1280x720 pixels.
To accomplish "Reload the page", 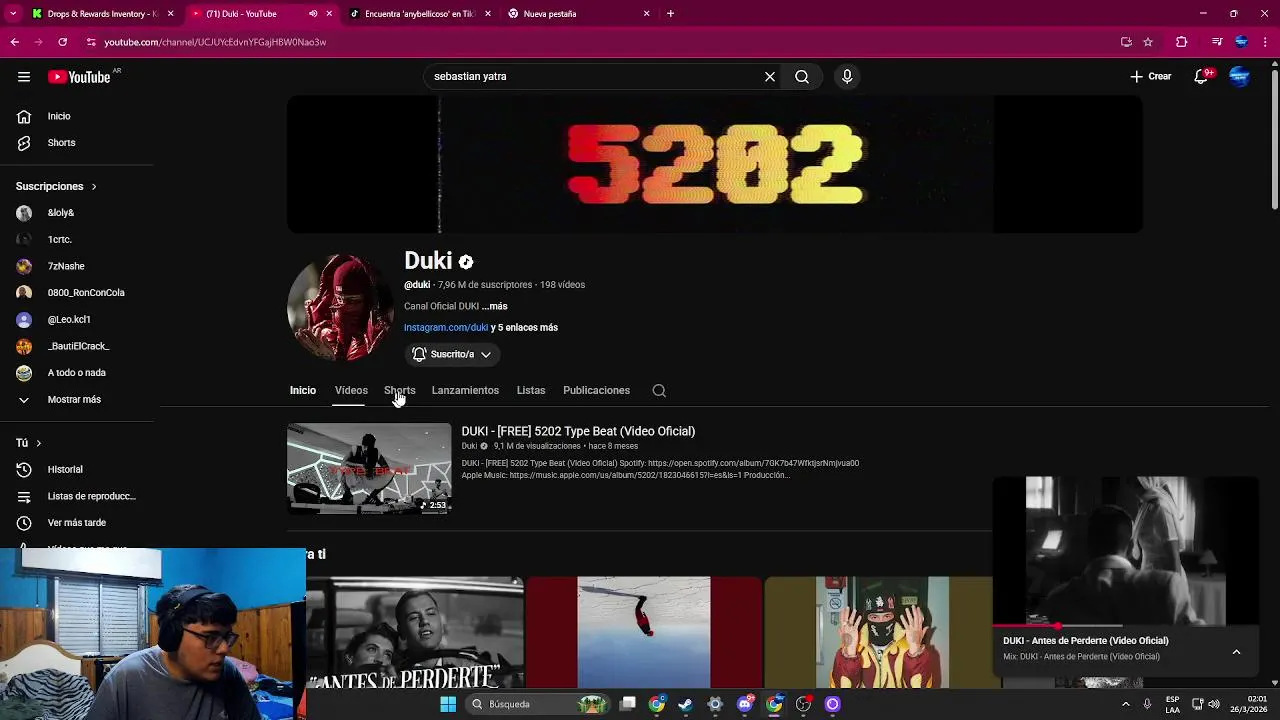I will click(62, 42).
